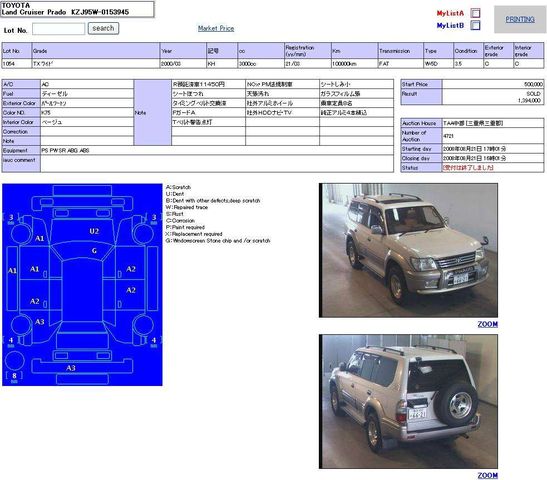Click the U2 mark on diagram

94,231
